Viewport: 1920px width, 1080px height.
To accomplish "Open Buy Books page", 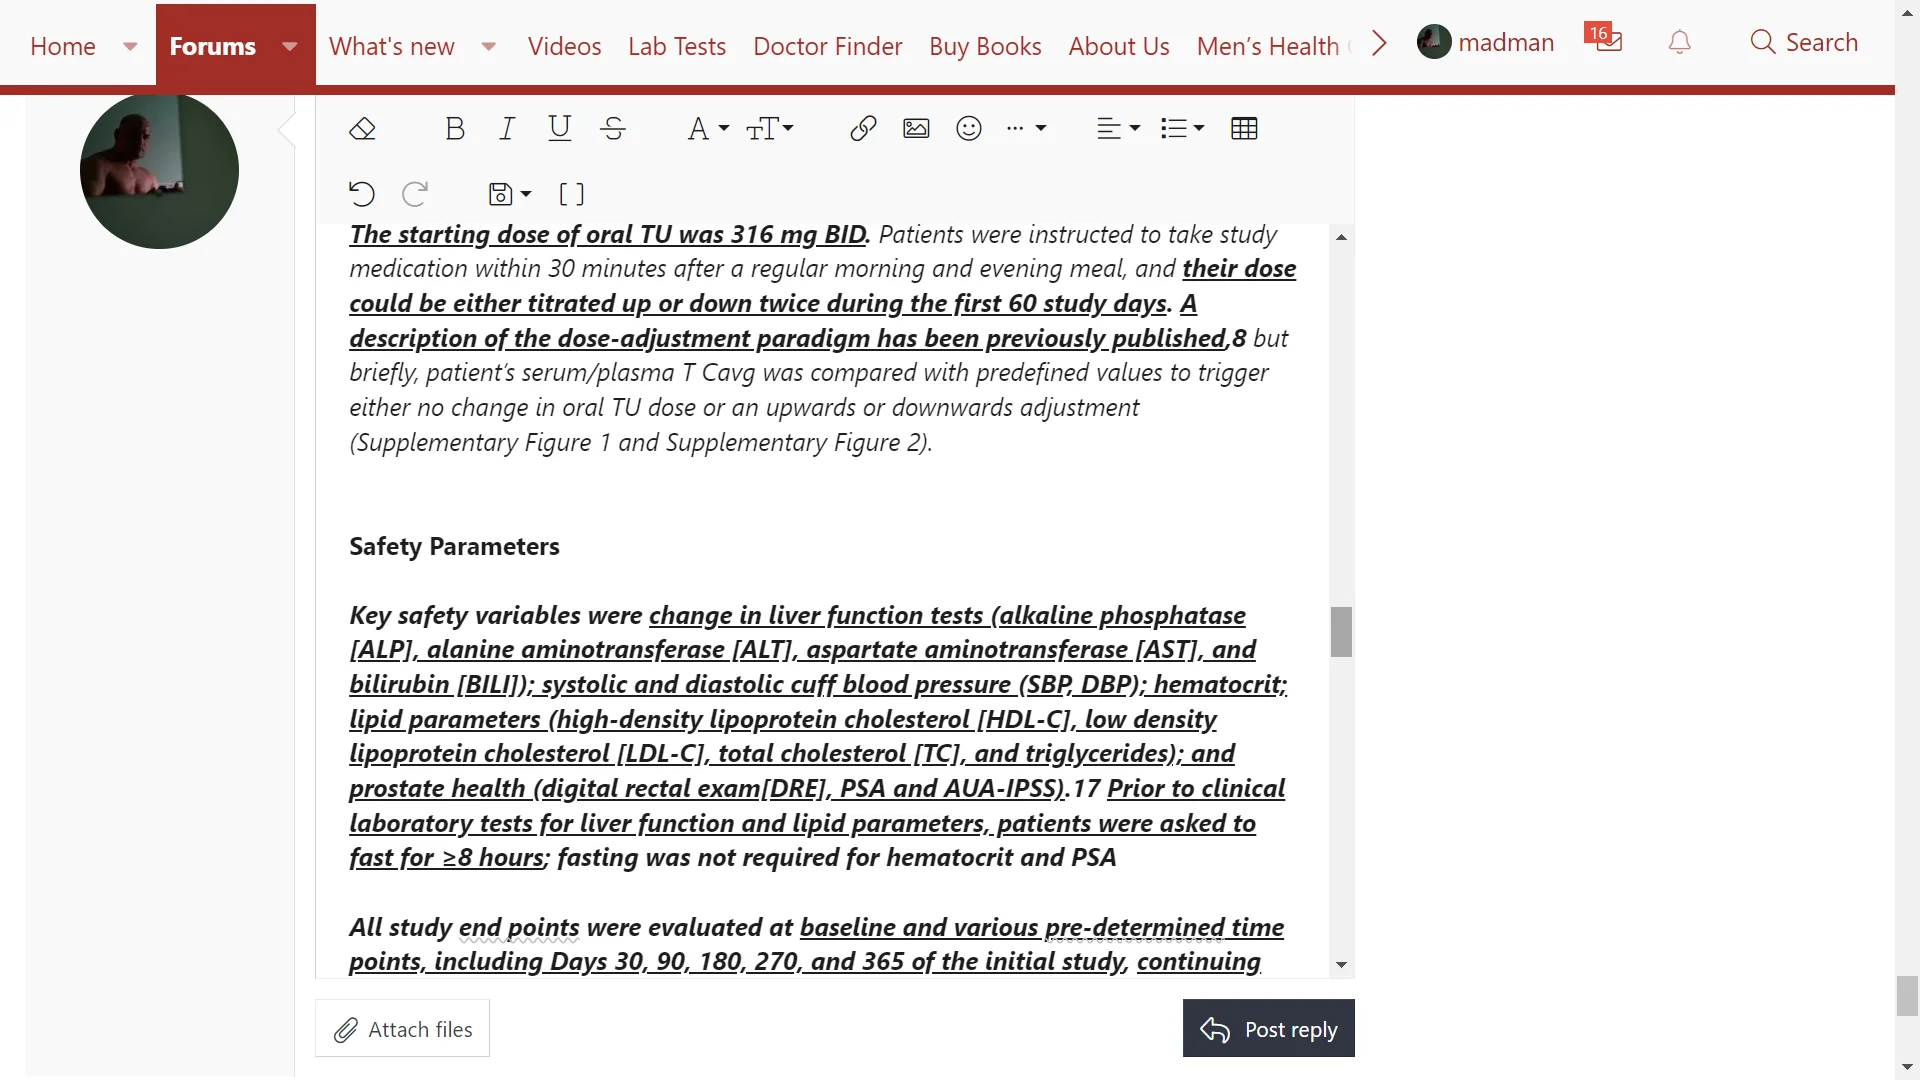I will 985,46.
